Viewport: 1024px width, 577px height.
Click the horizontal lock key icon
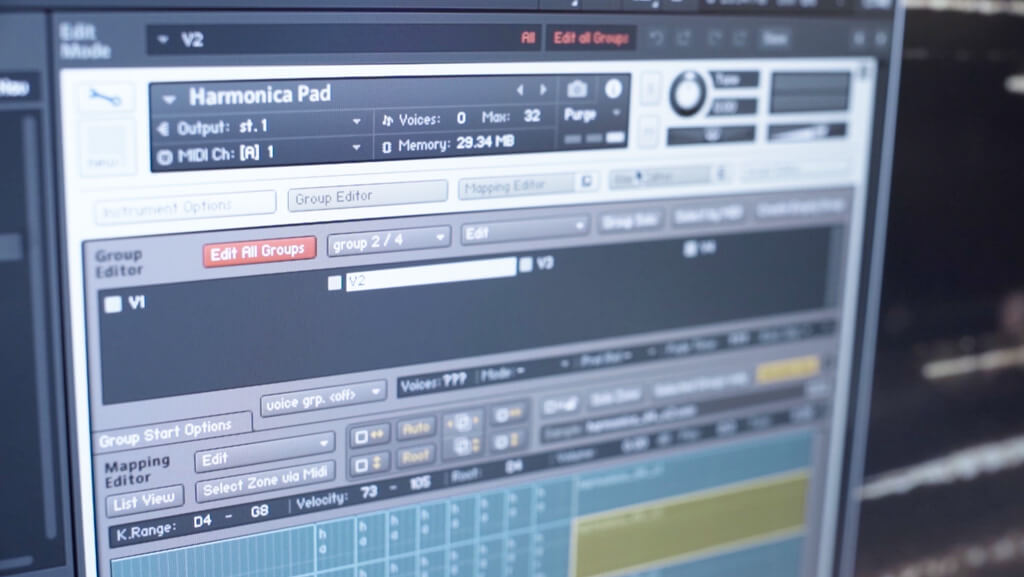point(369,435)
